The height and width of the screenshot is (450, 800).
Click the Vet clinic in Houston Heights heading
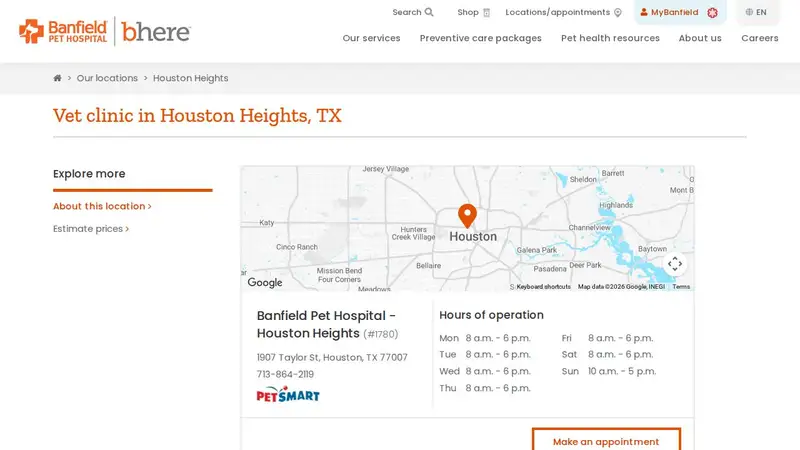(197, 115)
